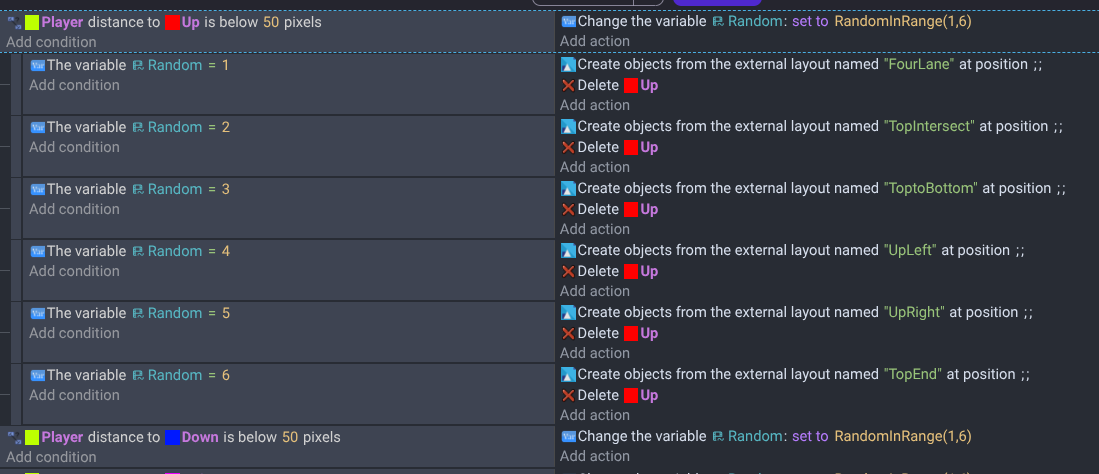1099x474 pixels.
Task: Click "Add condition" under the Random = 2 condition
Action: click(74, 147)
